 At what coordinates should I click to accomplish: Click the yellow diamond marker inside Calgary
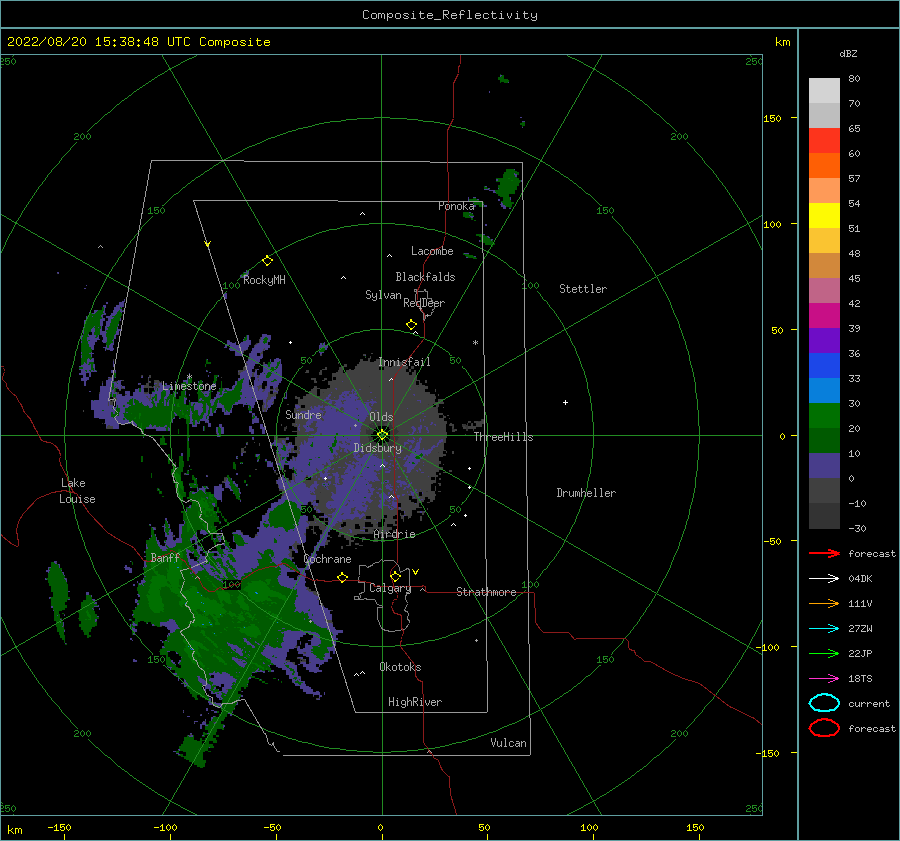pos(395,576)
